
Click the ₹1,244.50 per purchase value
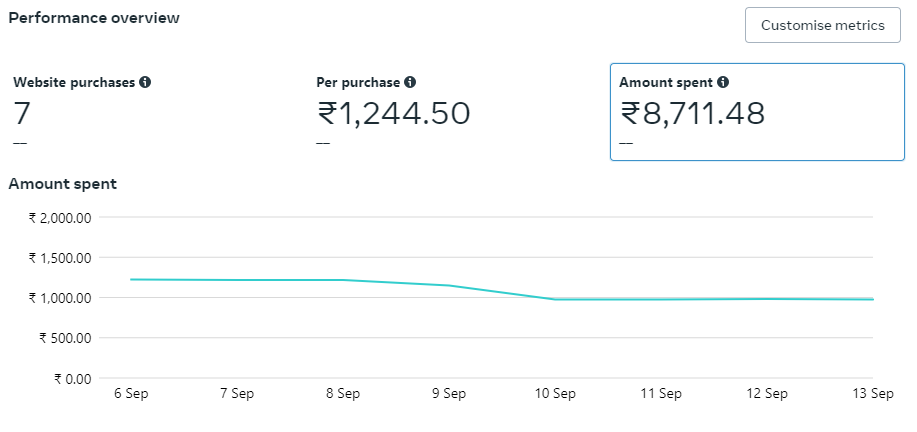[393, 114]
